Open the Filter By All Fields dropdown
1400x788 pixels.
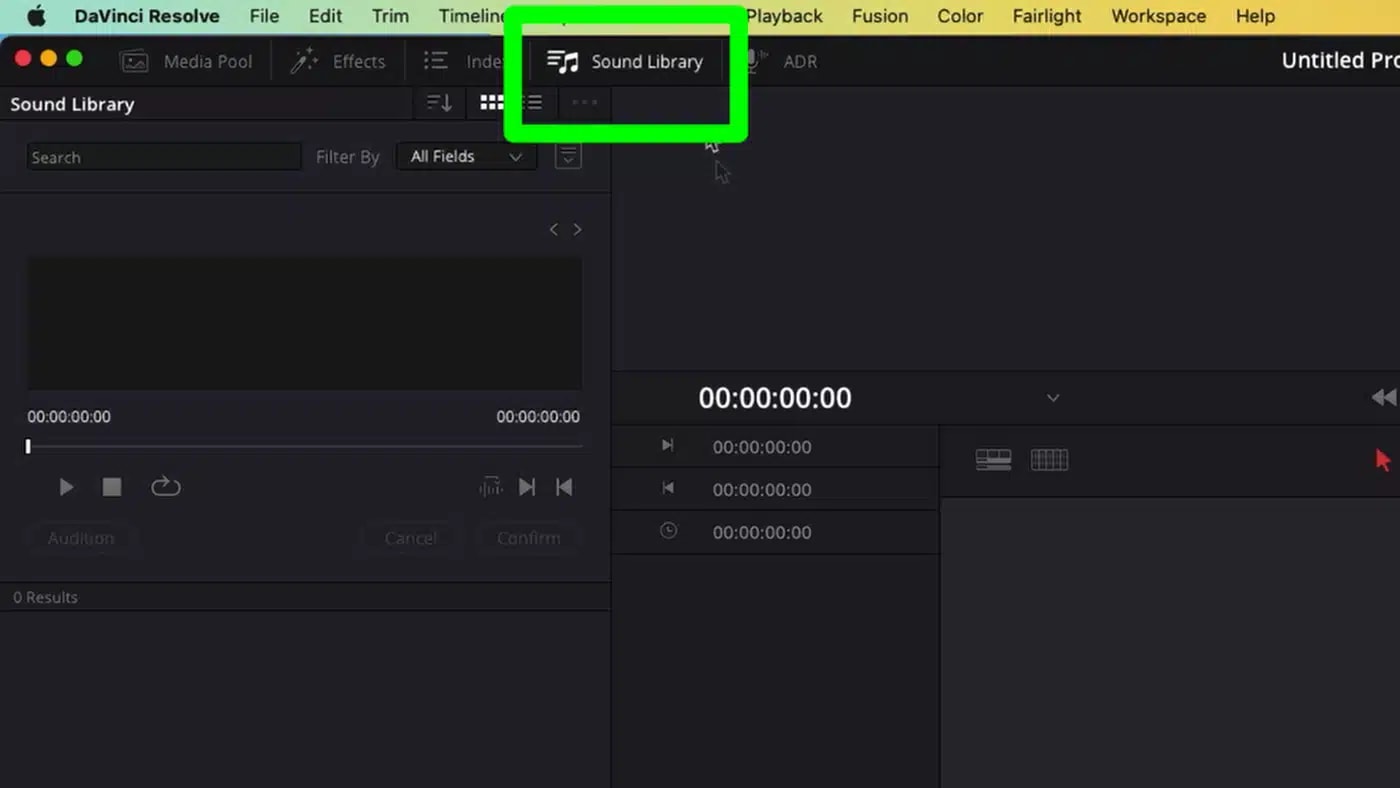(466, 157)
